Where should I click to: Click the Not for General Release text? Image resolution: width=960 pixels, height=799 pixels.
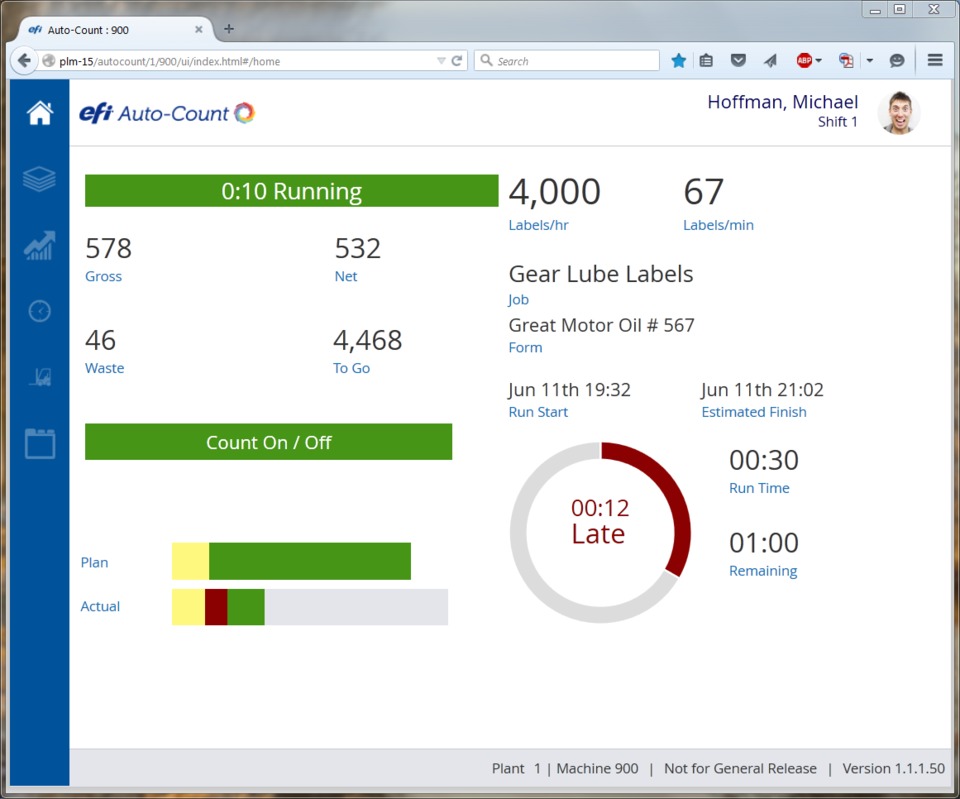click(740, 768)
